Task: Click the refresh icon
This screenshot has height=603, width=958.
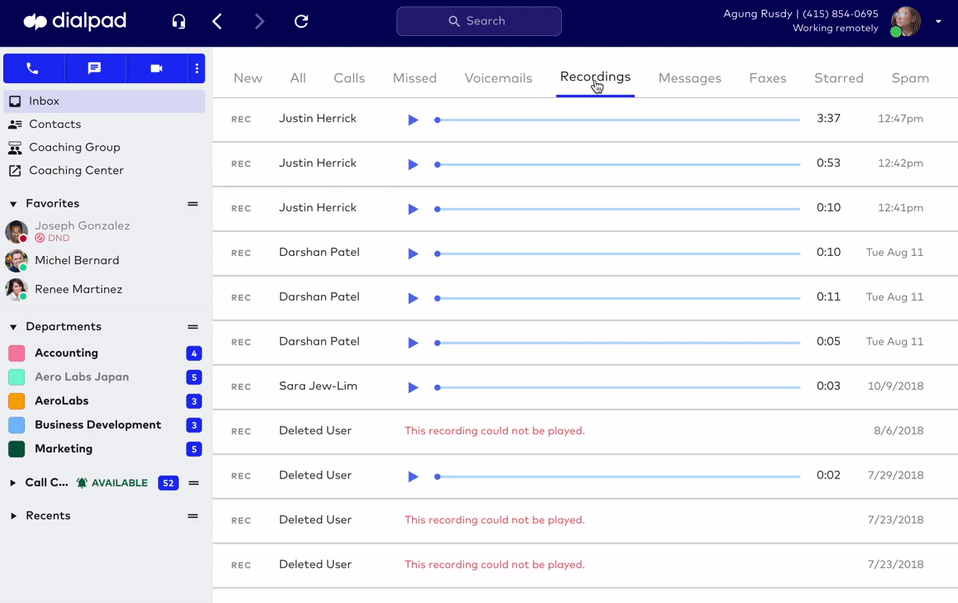Action: (x=301, y=21)
